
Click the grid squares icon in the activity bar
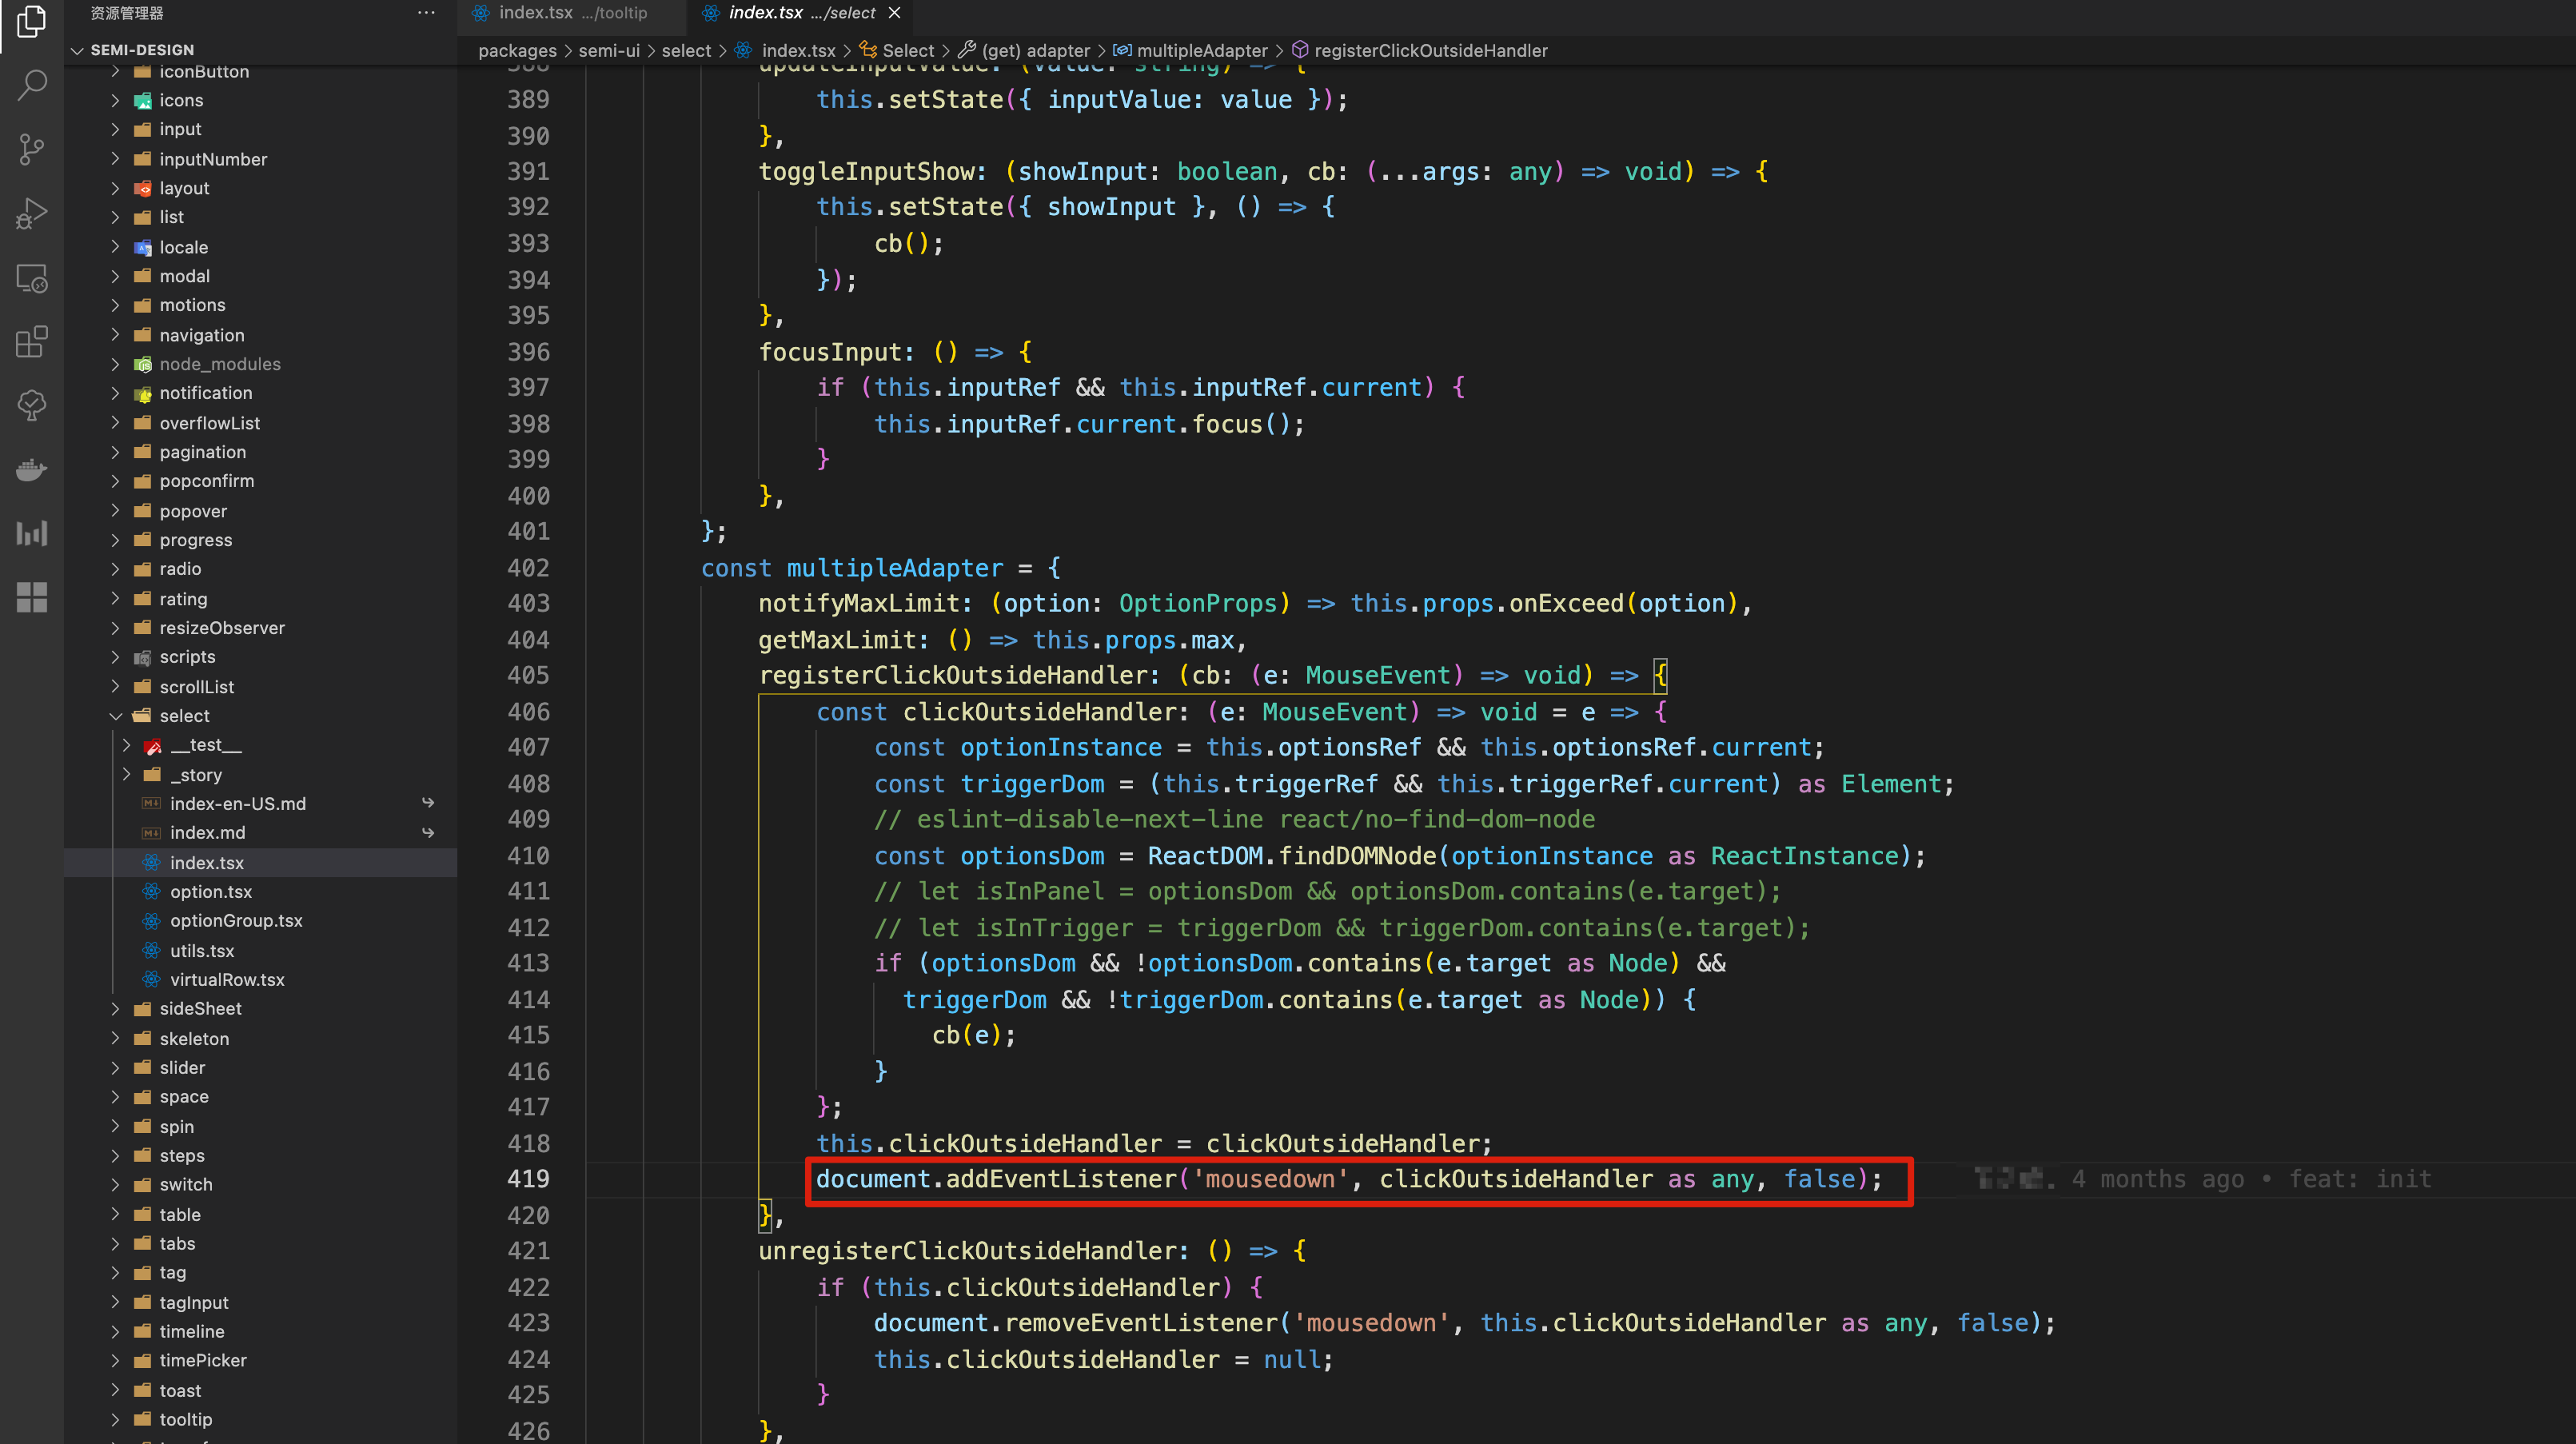click(x=31, y=597)
